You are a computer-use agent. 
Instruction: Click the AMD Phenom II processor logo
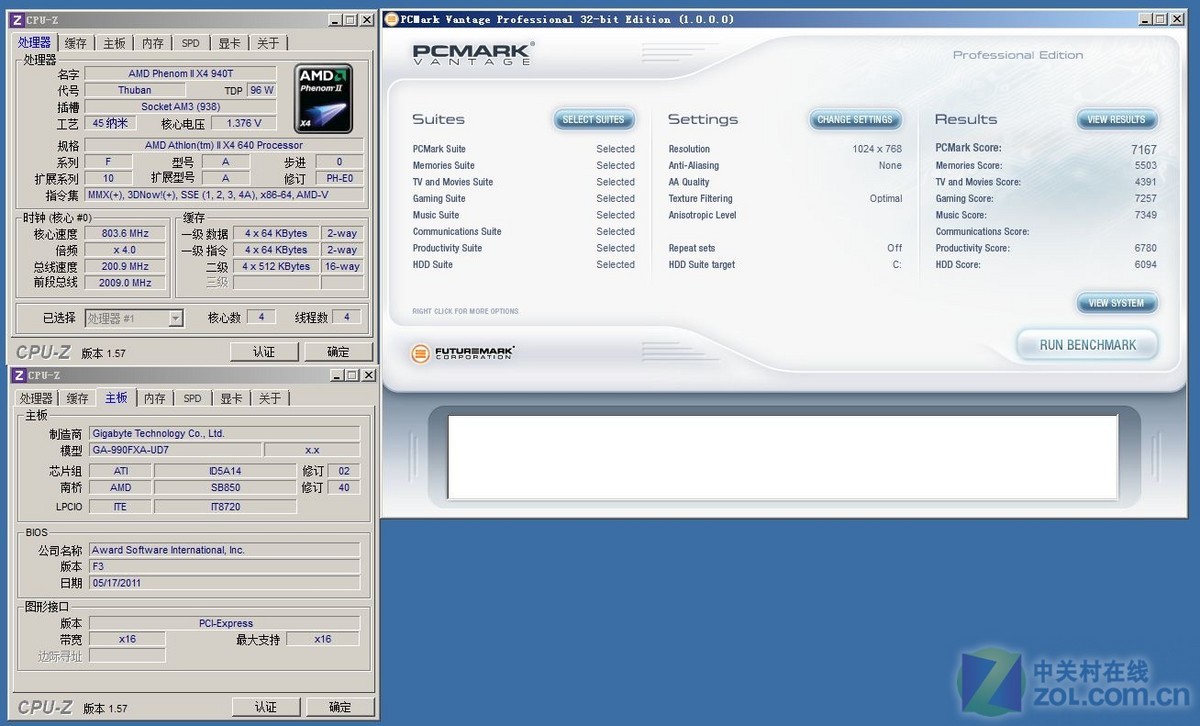coord(323,99)
